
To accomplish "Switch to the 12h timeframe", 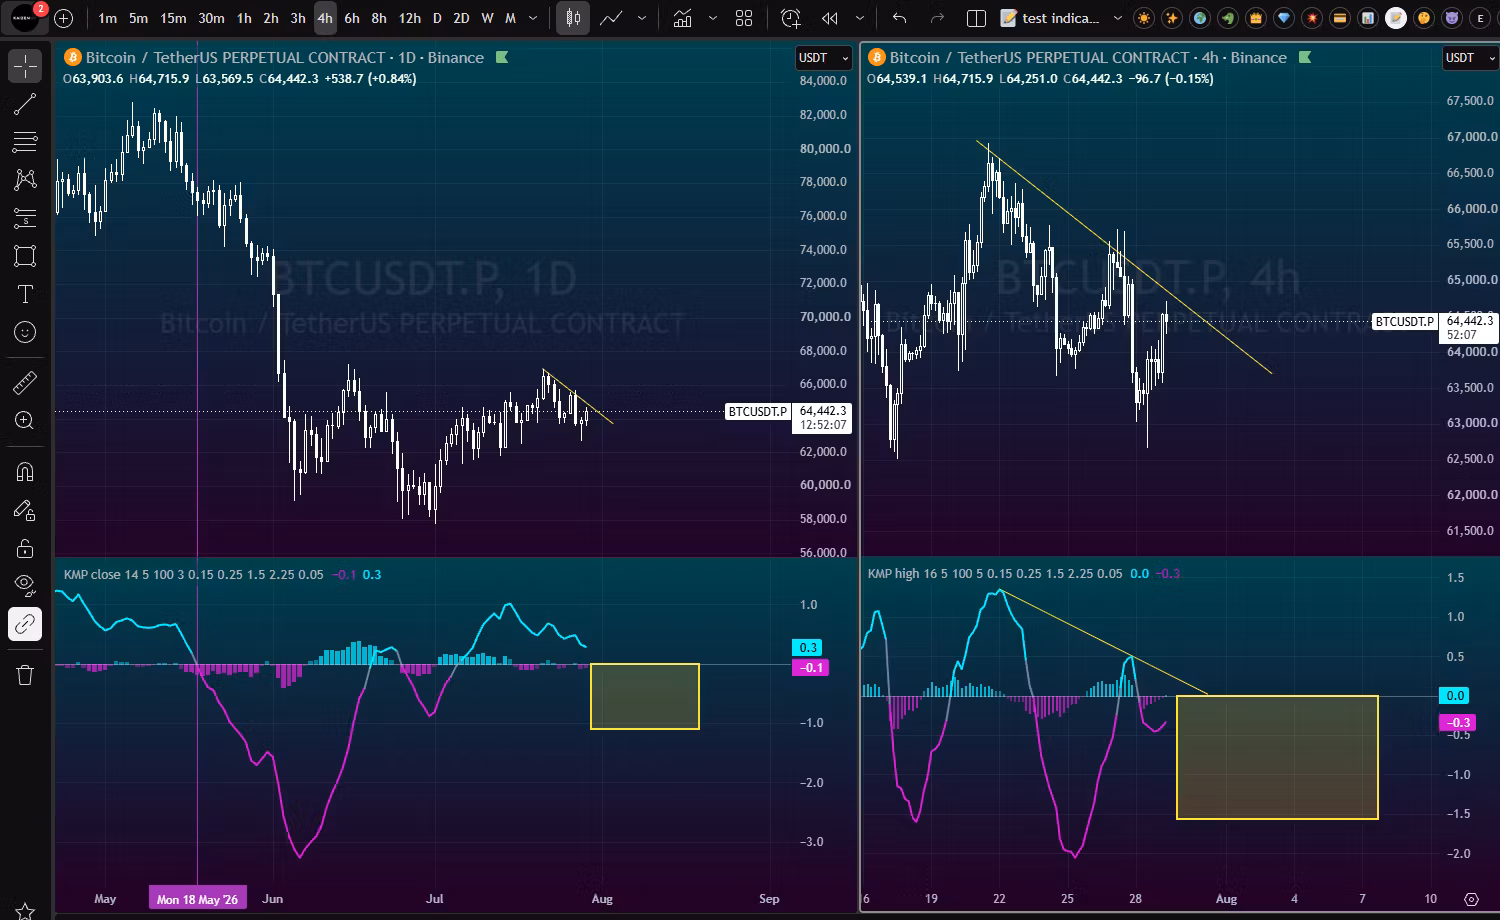I will coord(410,18).
